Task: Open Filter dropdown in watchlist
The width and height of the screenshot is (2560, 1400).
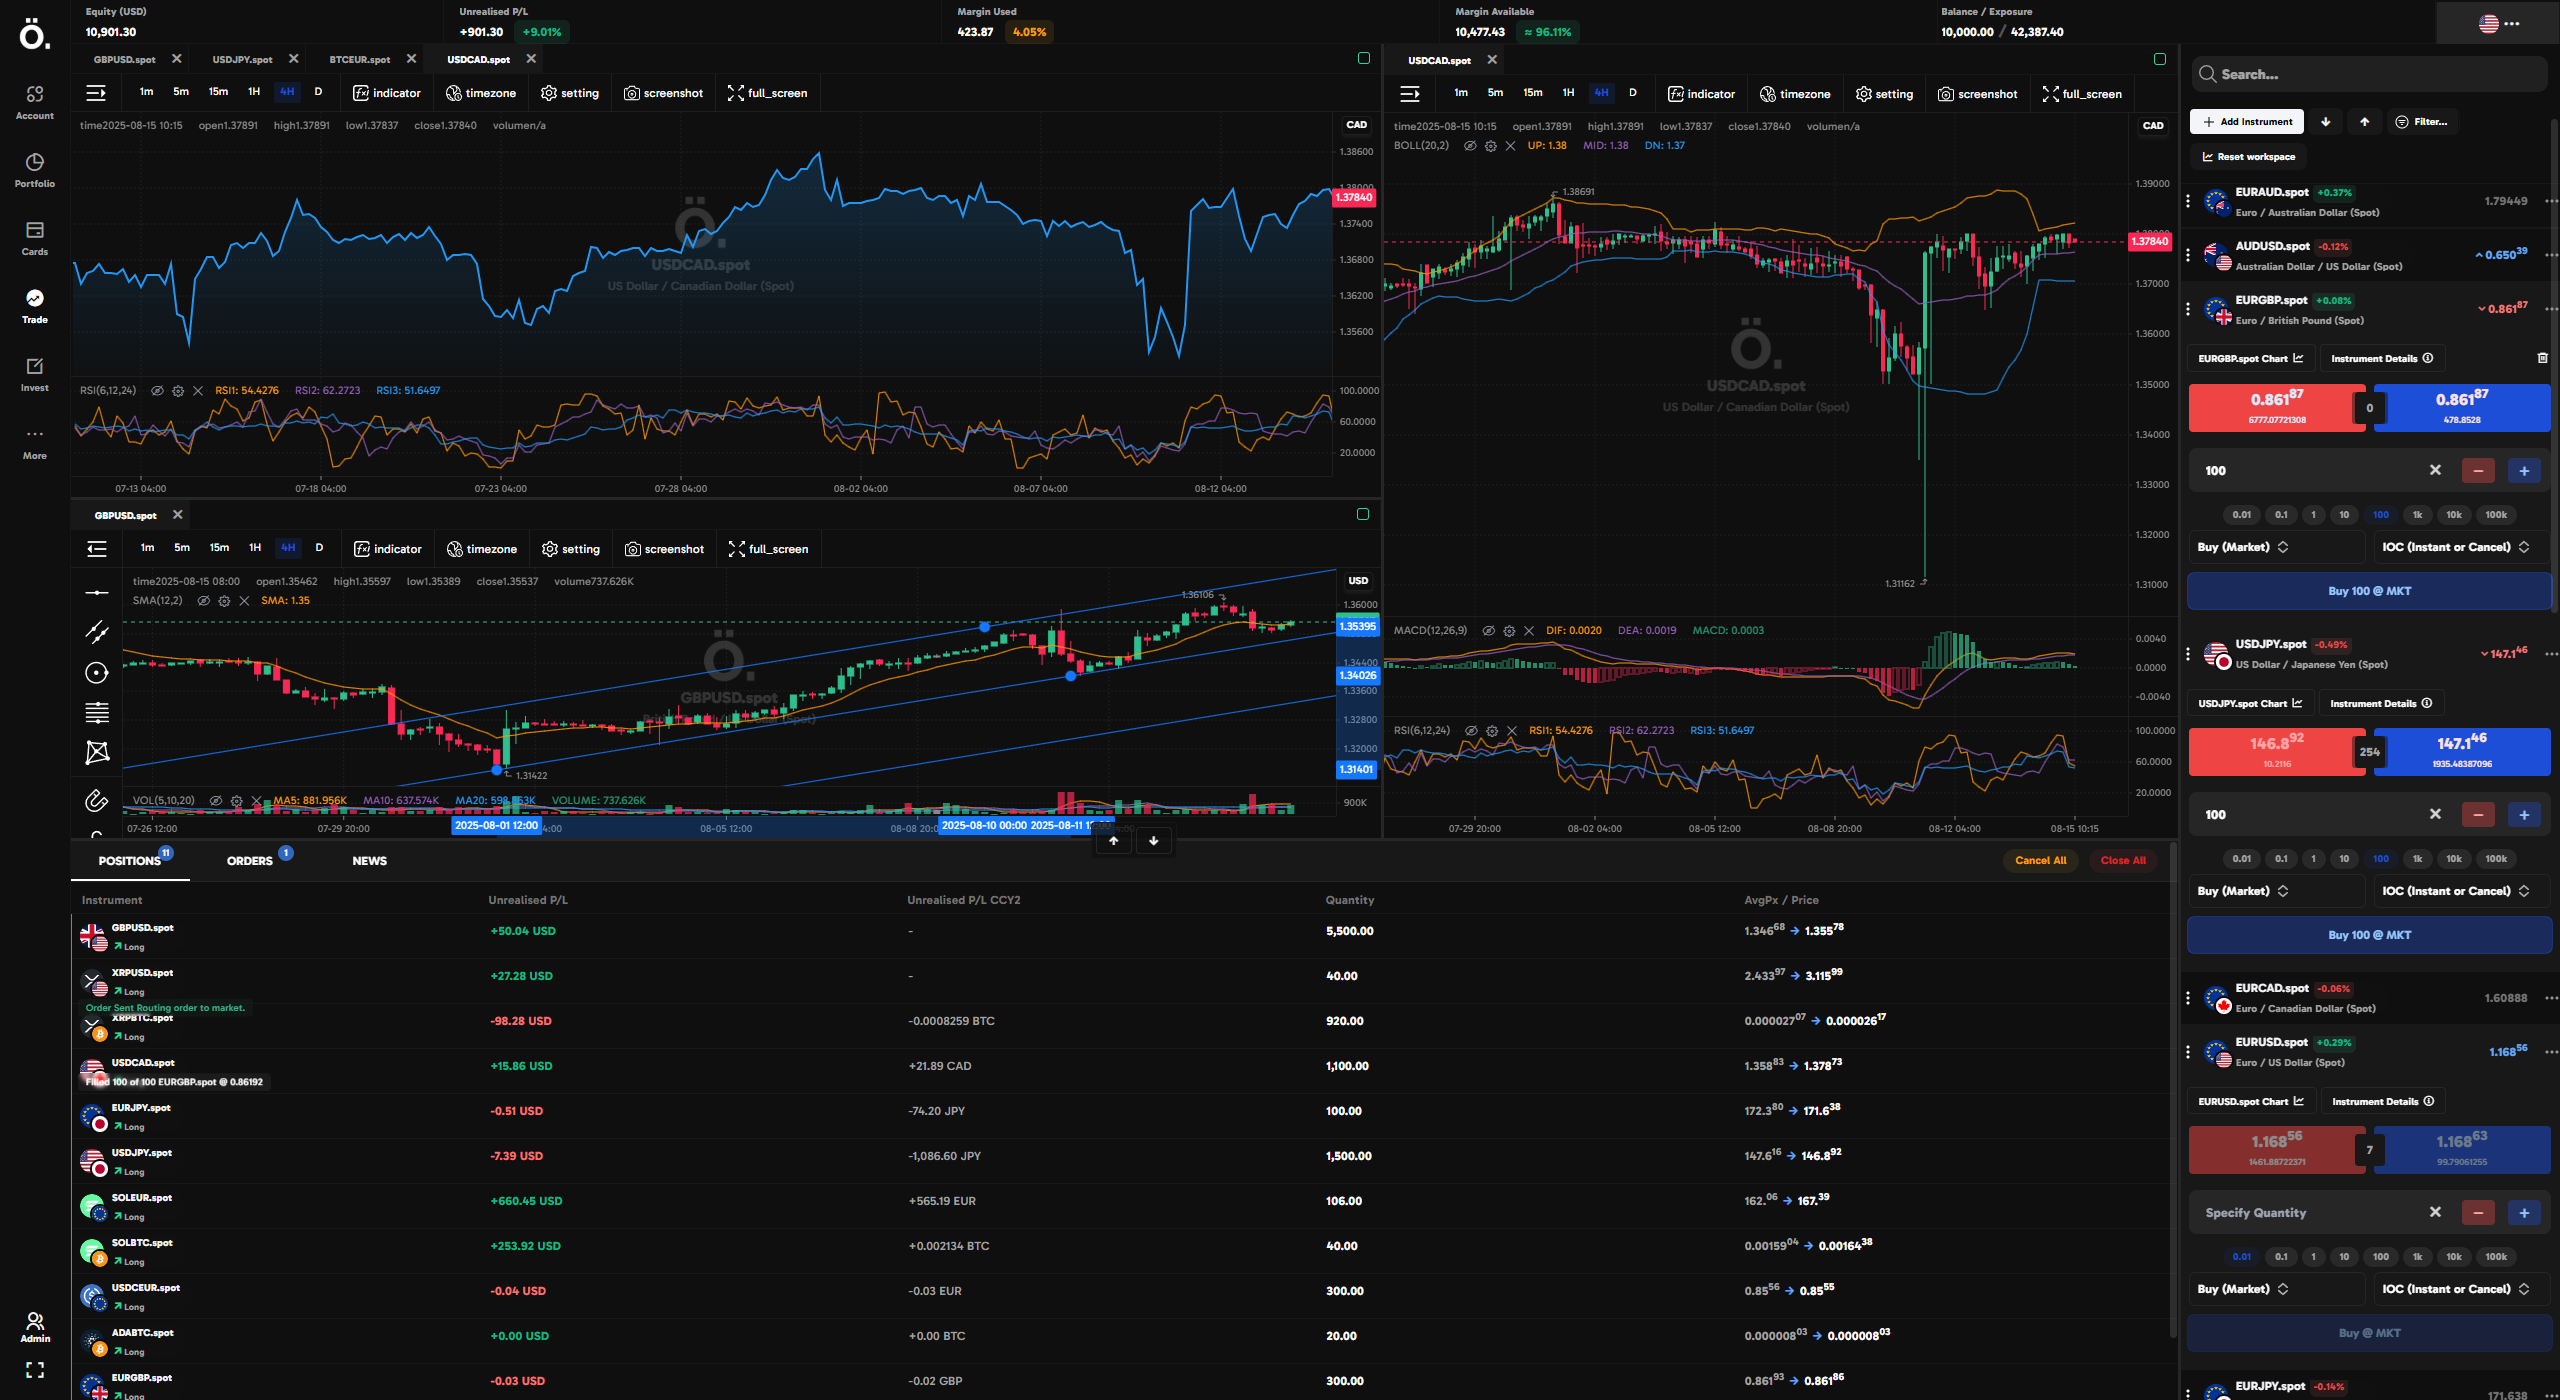Action: click(x=2422, y=122)
